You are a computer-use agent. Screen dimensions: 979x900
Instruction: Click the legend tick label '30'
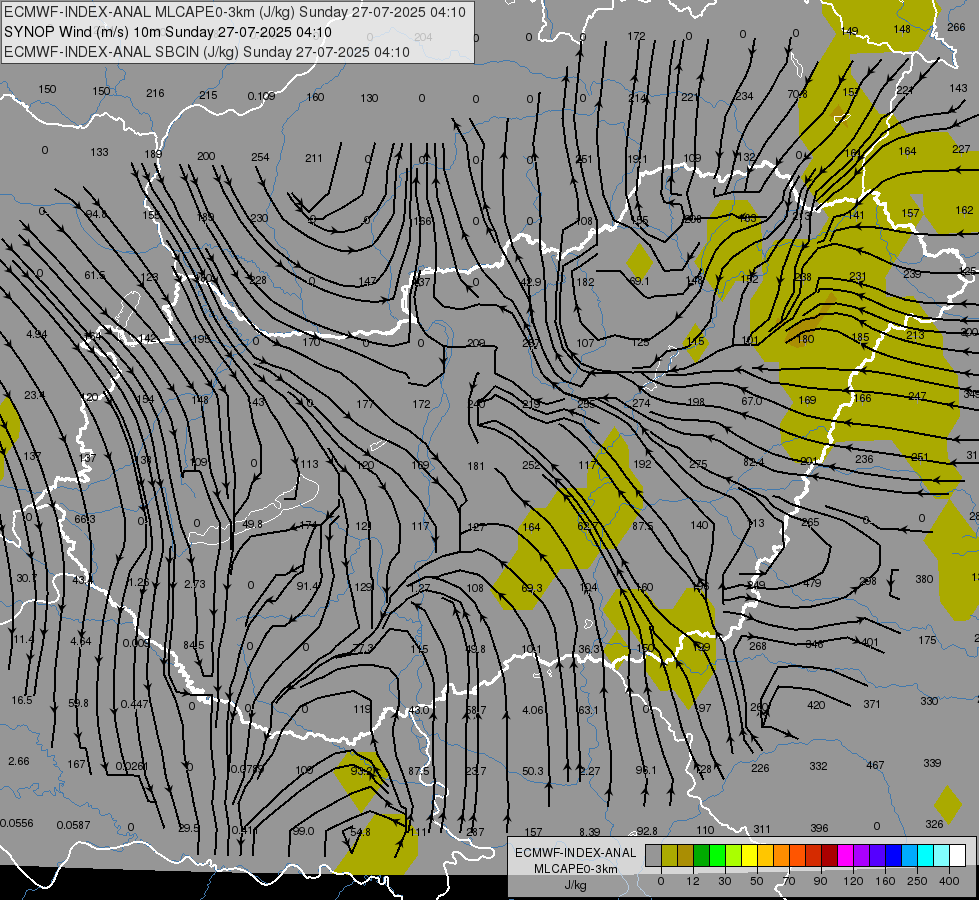pyautogui.click(x=724, y=881)
